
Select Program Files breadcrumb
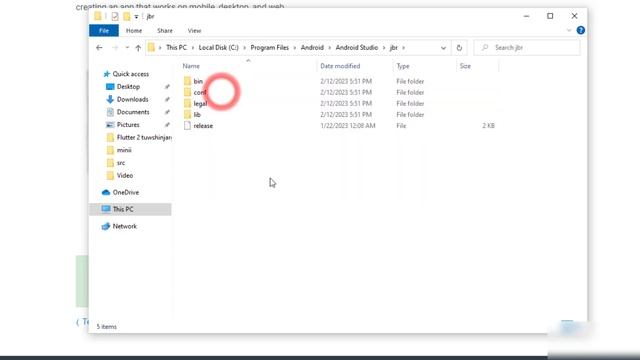(x=269, y=48)
